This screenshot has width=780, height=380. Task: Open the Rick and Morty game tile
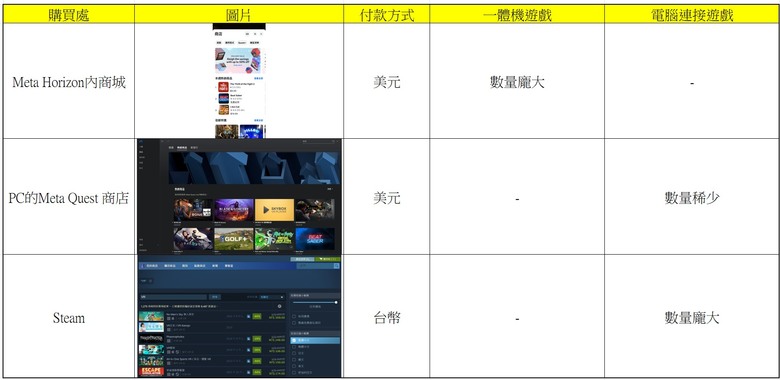274,239
